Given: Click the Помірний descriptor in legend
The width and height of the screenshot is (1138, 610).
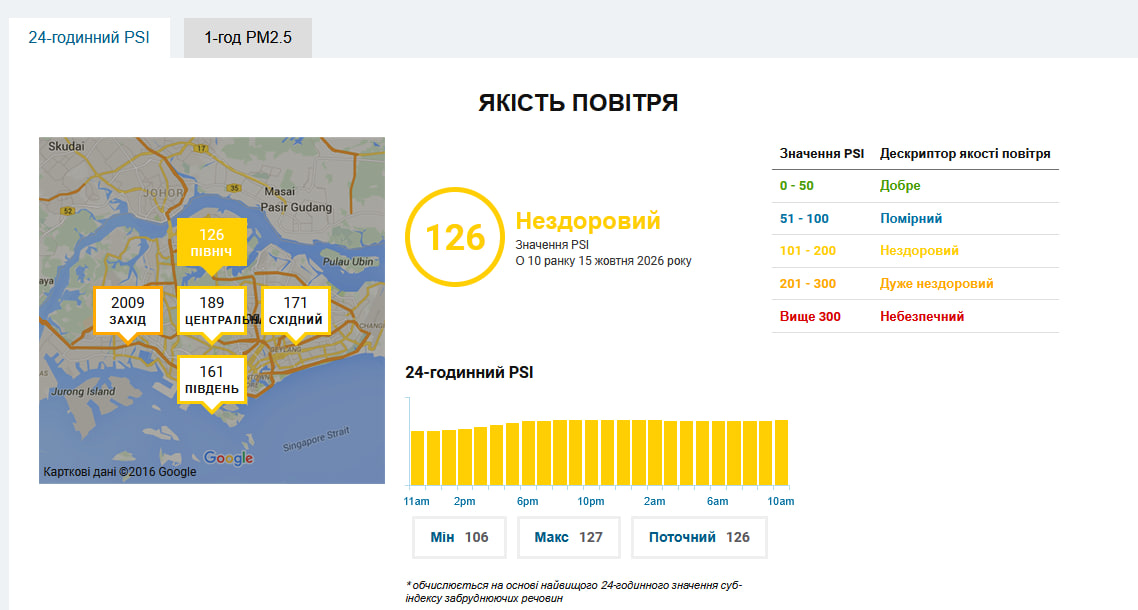Looking at the screenshot, I should coord(911,219).
